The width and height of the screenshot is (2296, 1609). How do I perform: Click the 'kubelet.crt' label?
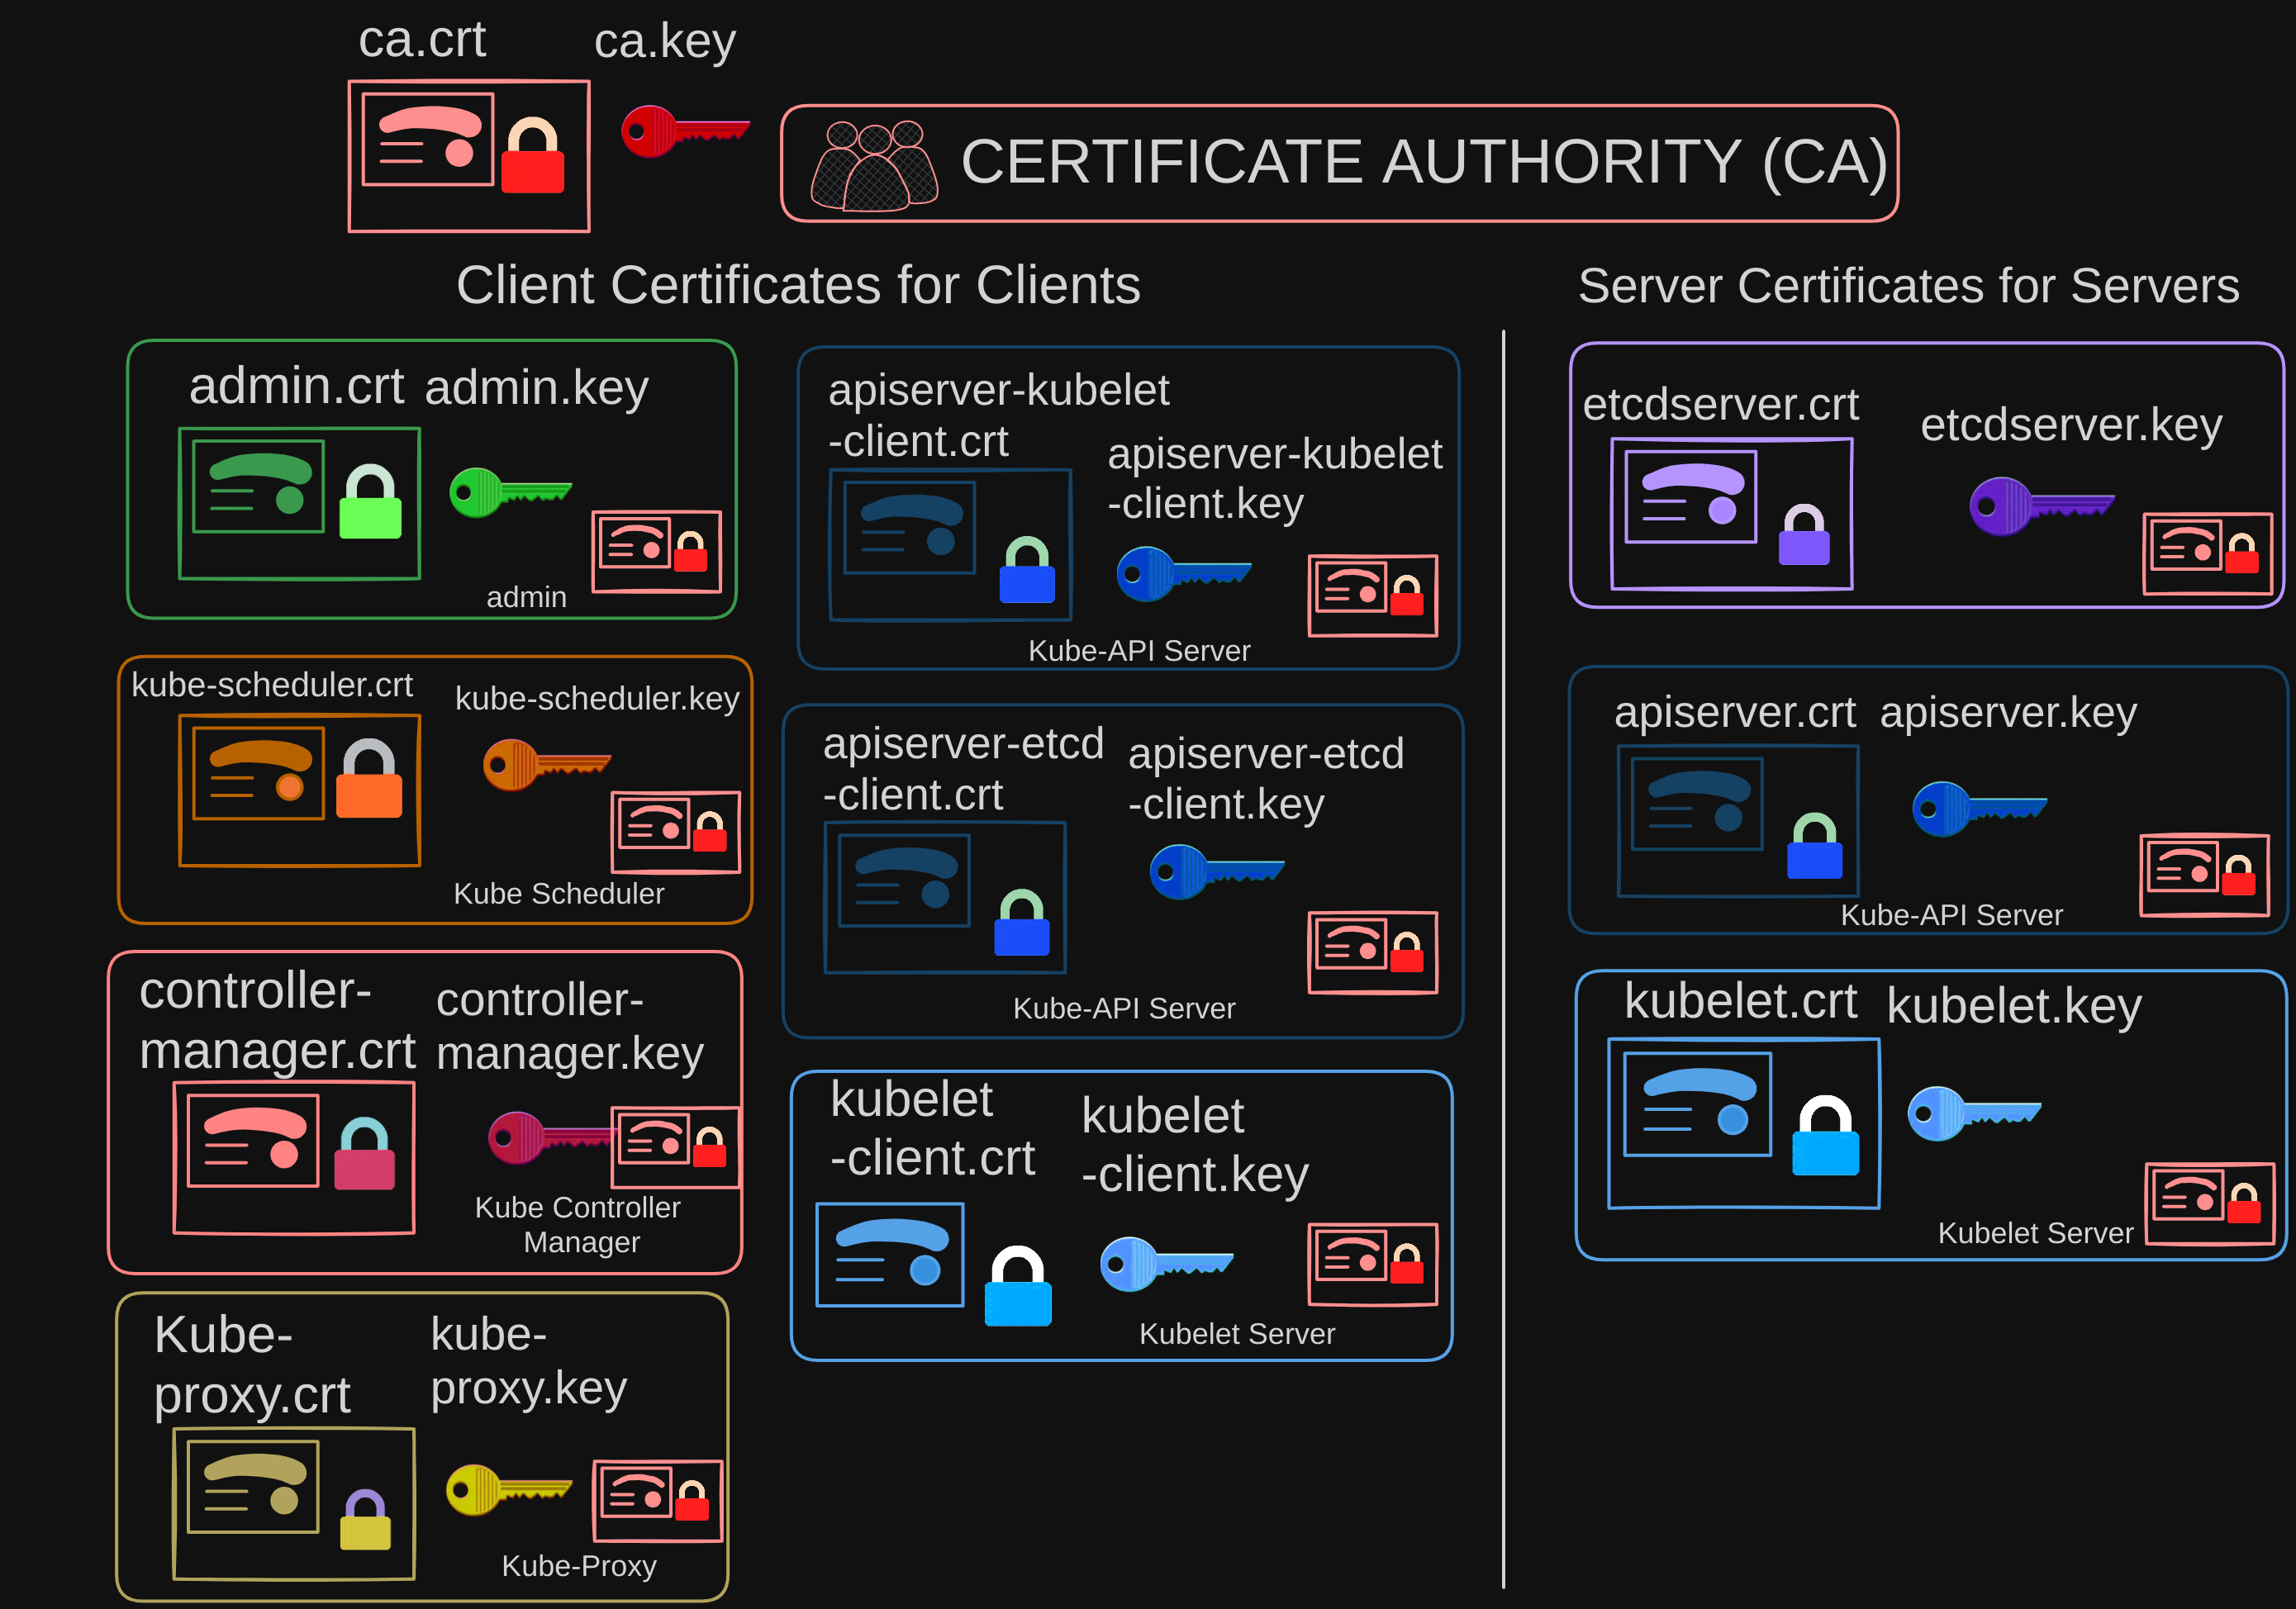pyautogui.click(x=1740, y=1001)
